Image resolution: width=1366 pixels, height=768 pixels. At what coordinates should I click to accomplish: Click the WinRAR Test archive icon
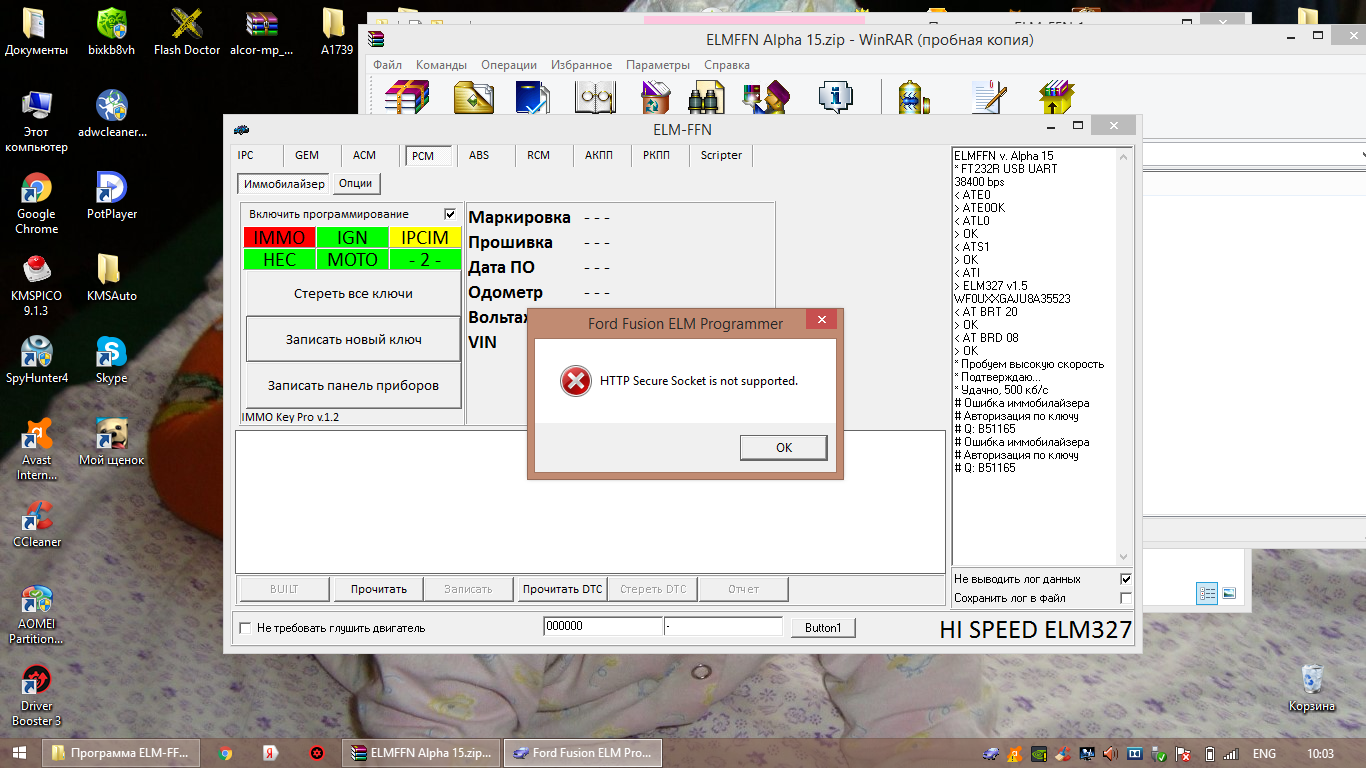pos(532,97)
